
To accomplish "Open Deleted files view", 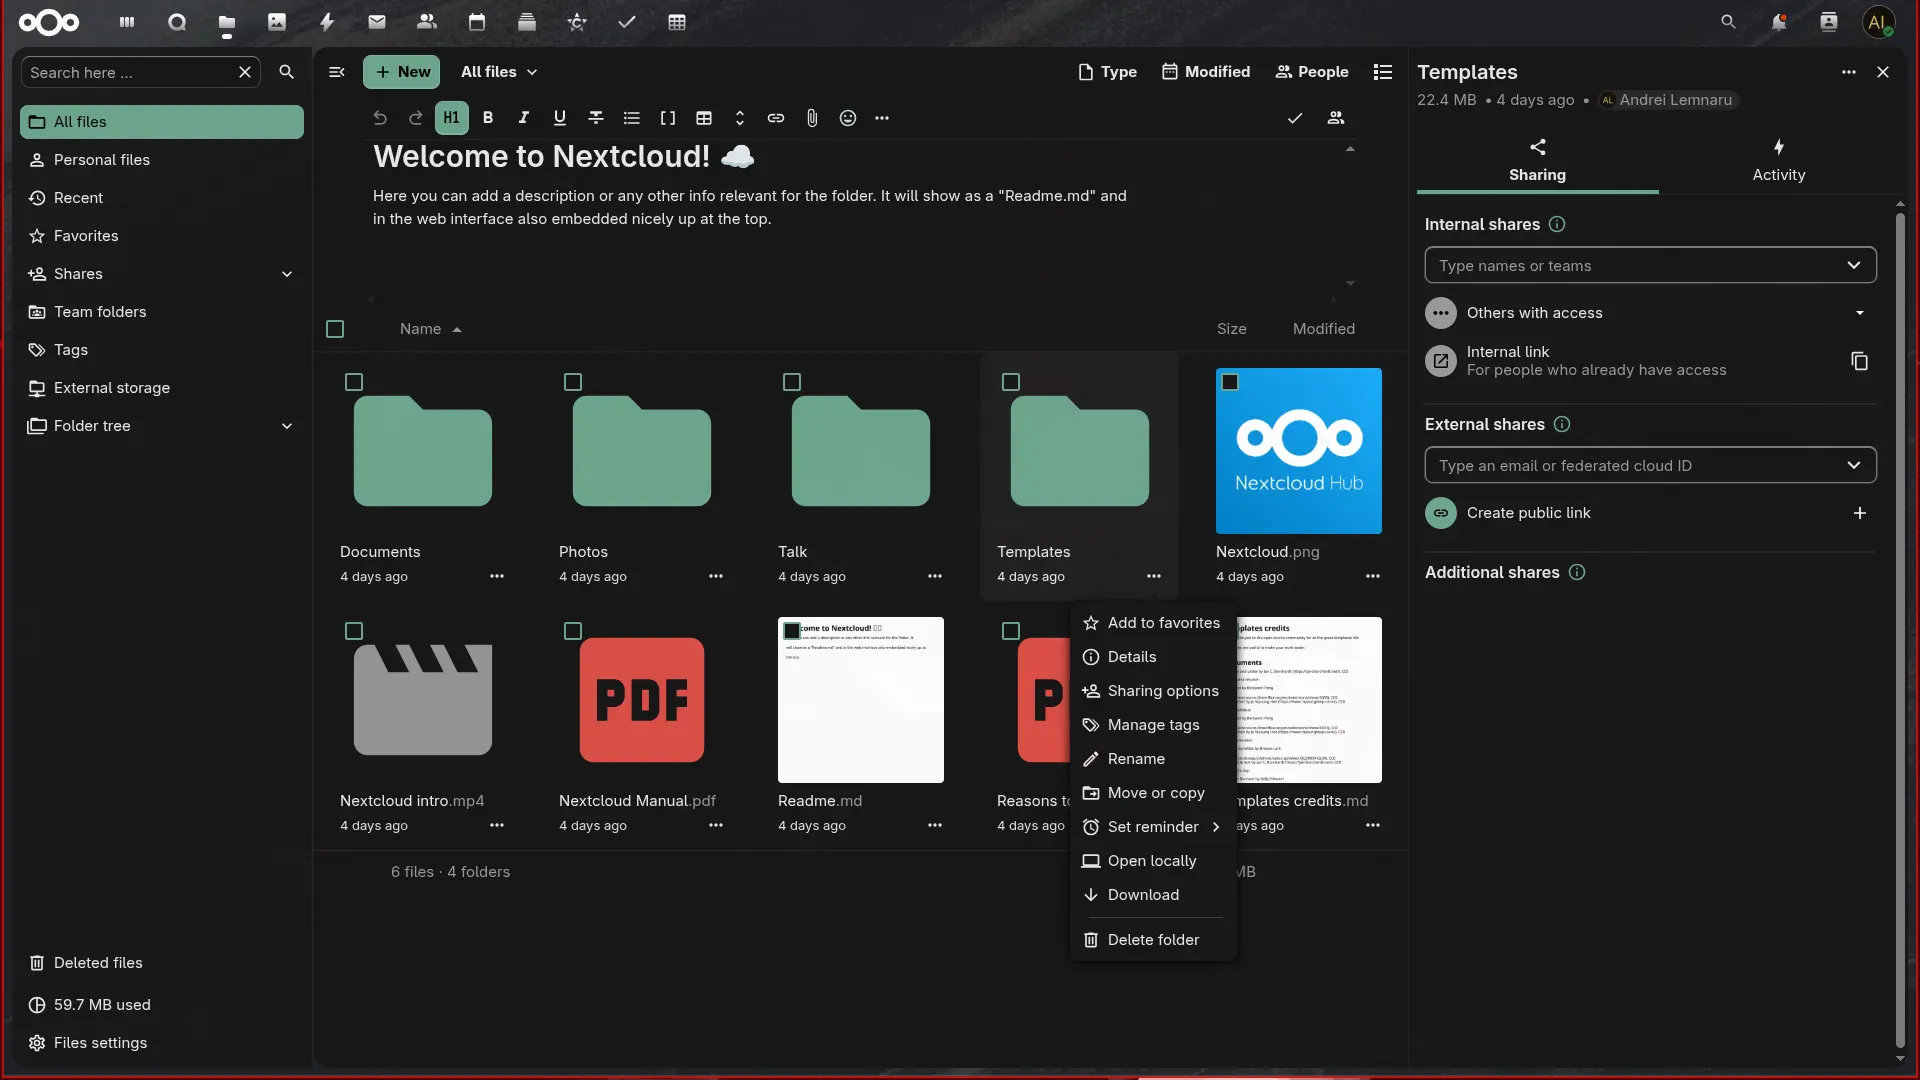I will pyautogui.click(x=162, y=963).
